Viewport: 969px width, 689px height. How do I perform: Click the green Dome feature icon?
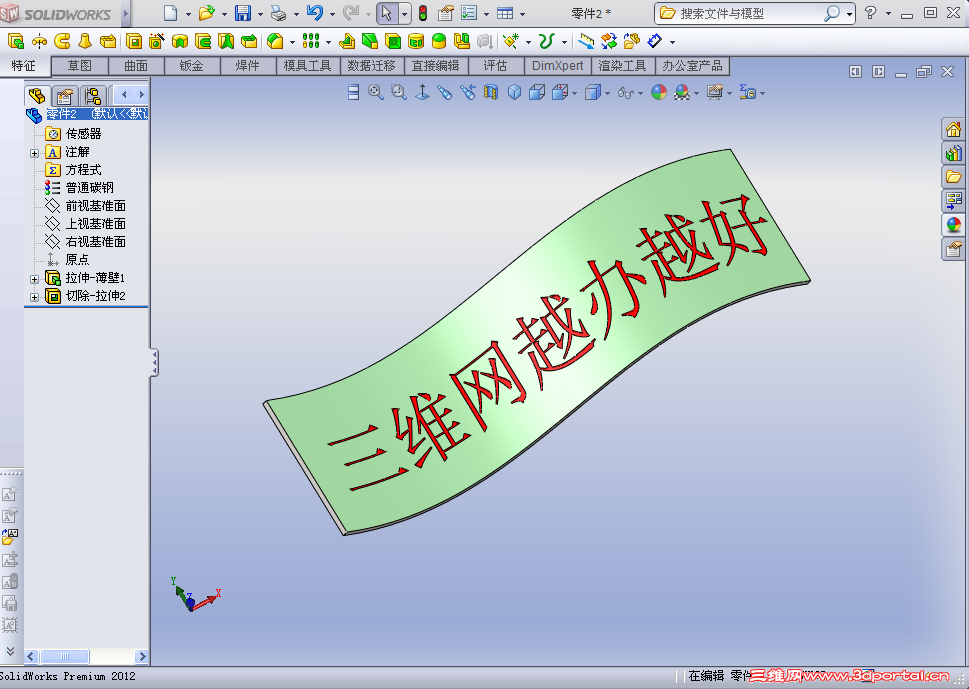click(x=439, y=41)
